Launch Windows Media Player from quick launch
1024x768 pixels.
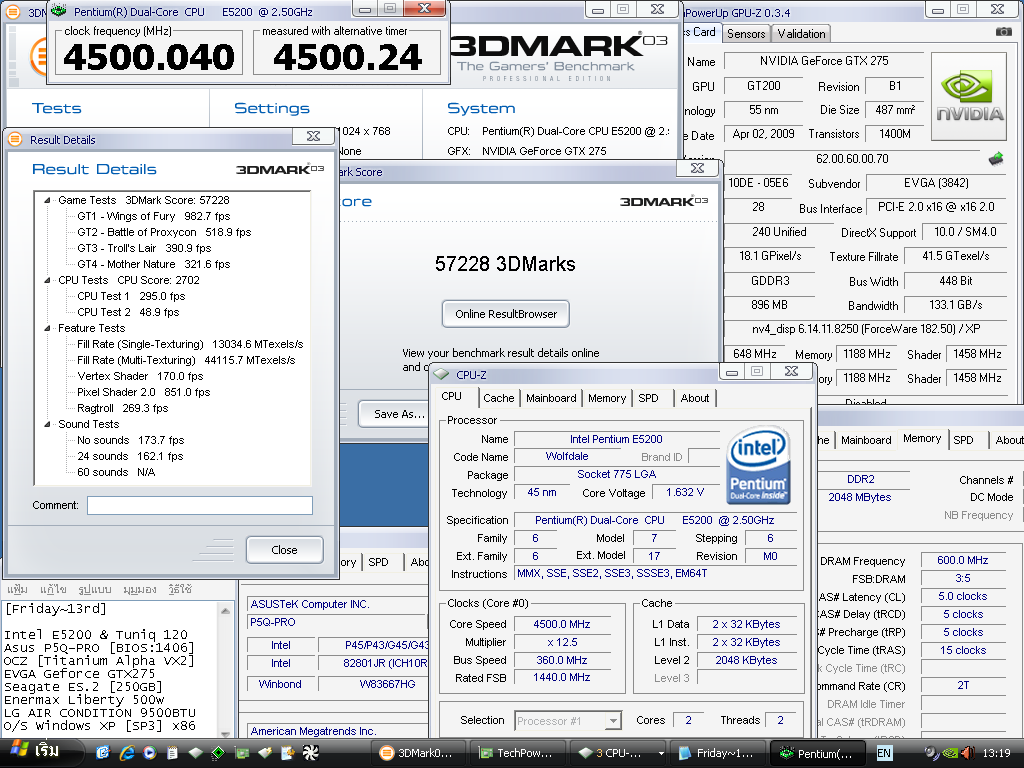pos(150,753)
